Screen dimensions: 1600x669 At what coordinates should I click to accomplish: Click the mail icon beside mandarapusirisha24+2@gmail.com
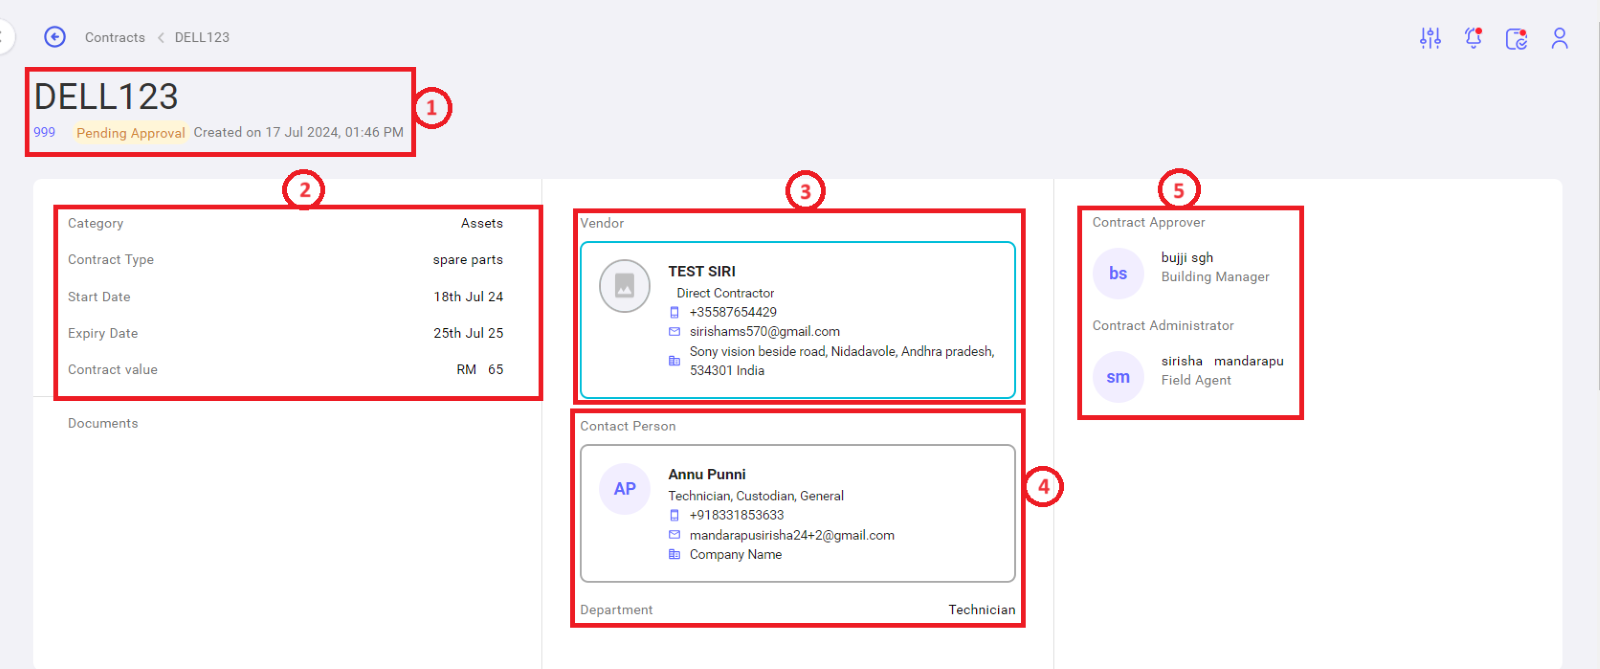point(674,535)
